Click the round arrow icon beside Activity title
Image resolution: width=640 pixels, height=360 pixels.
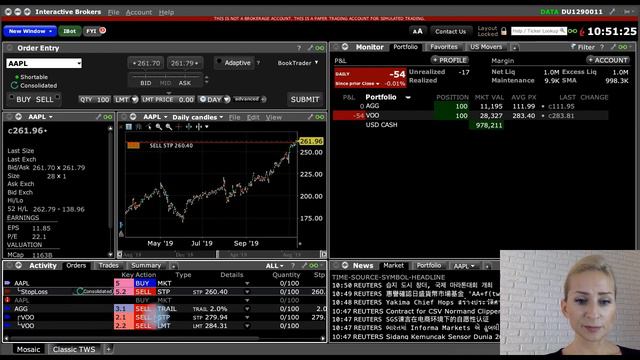point(18,265)
